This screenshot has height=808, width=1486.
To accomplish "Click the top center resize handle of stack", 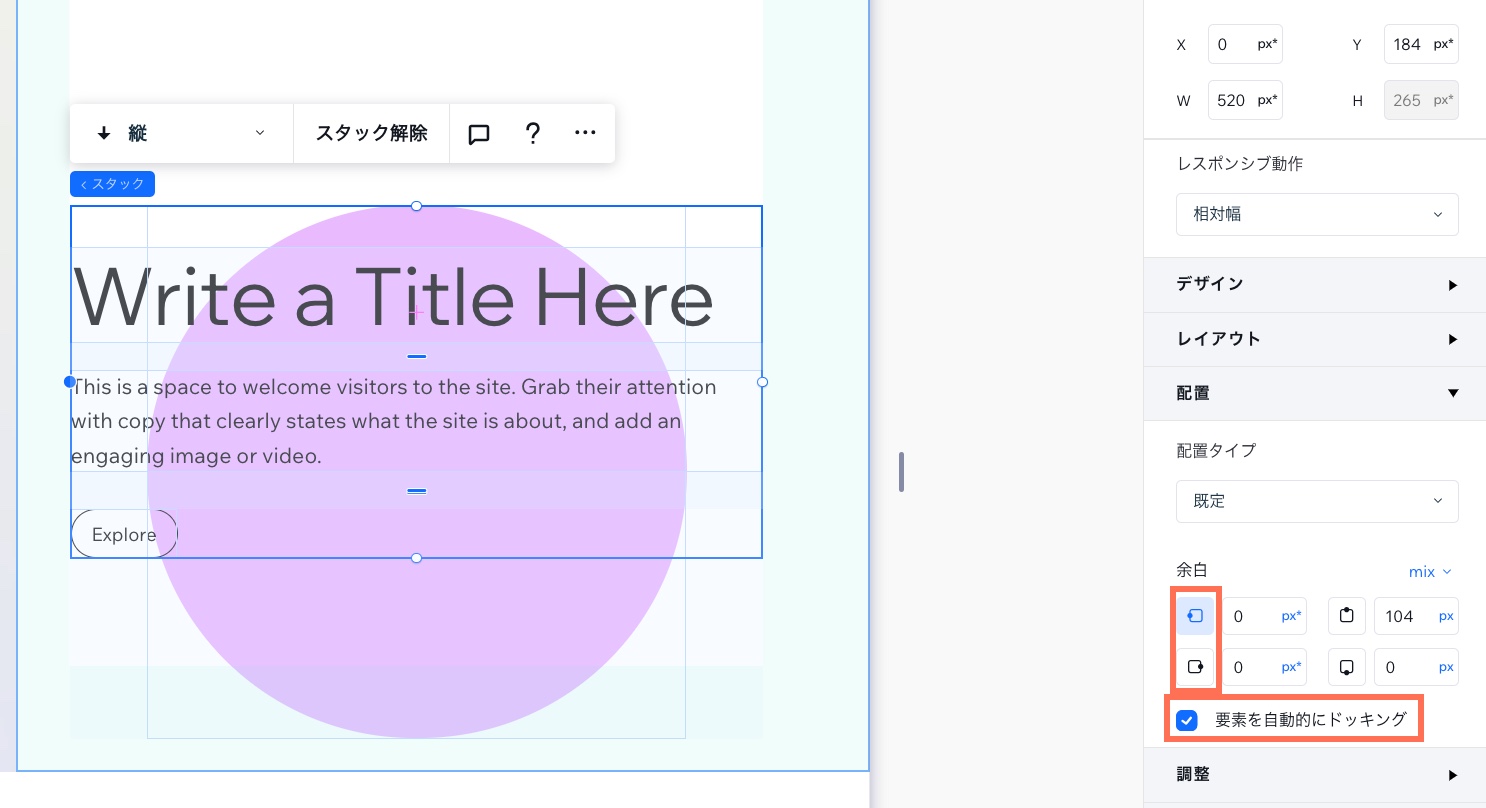I will point(416,206).
